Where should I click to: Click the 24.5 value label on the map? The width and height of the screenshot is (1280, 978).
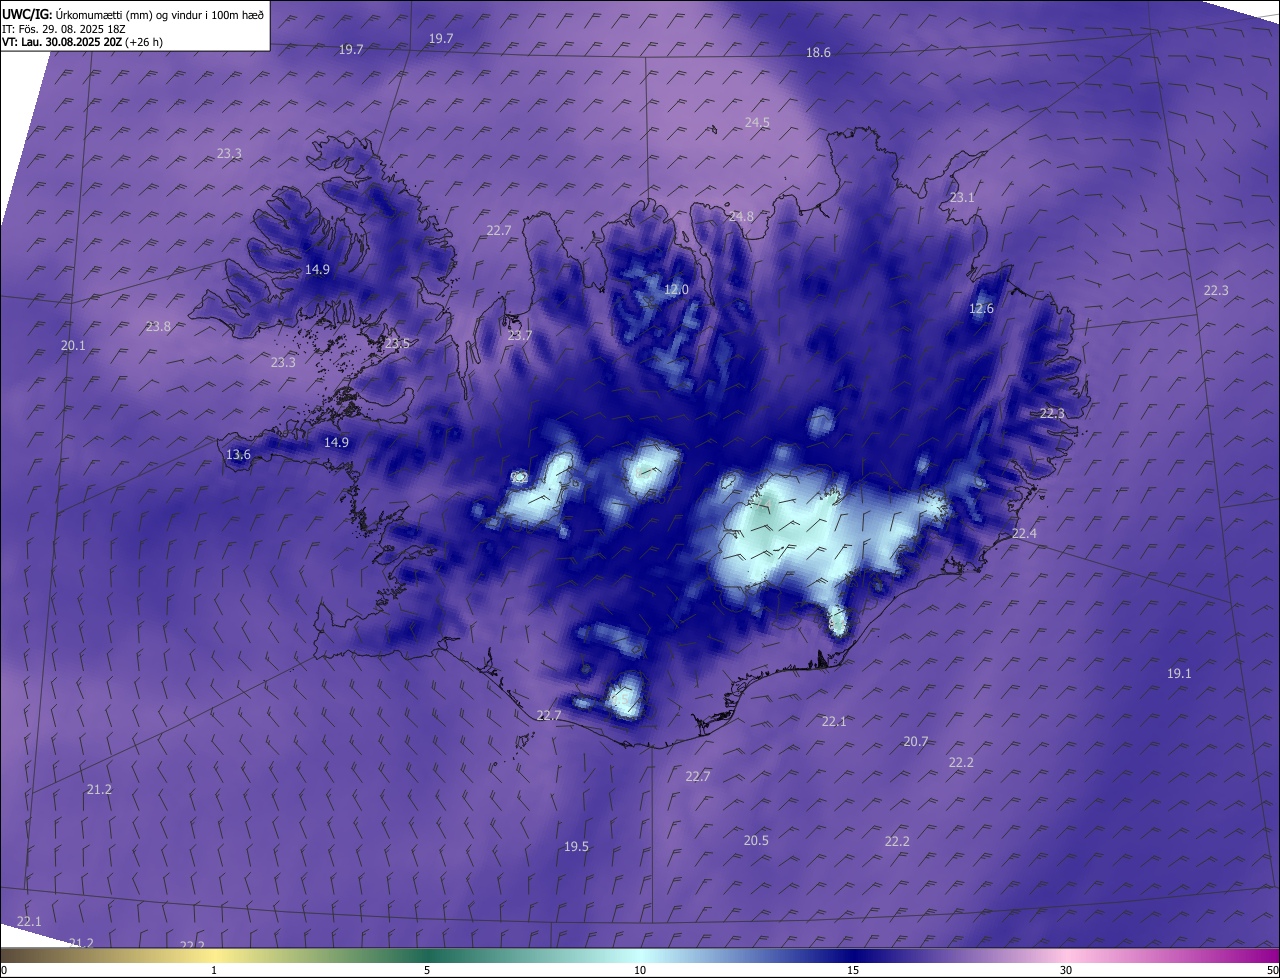(757, 122)
